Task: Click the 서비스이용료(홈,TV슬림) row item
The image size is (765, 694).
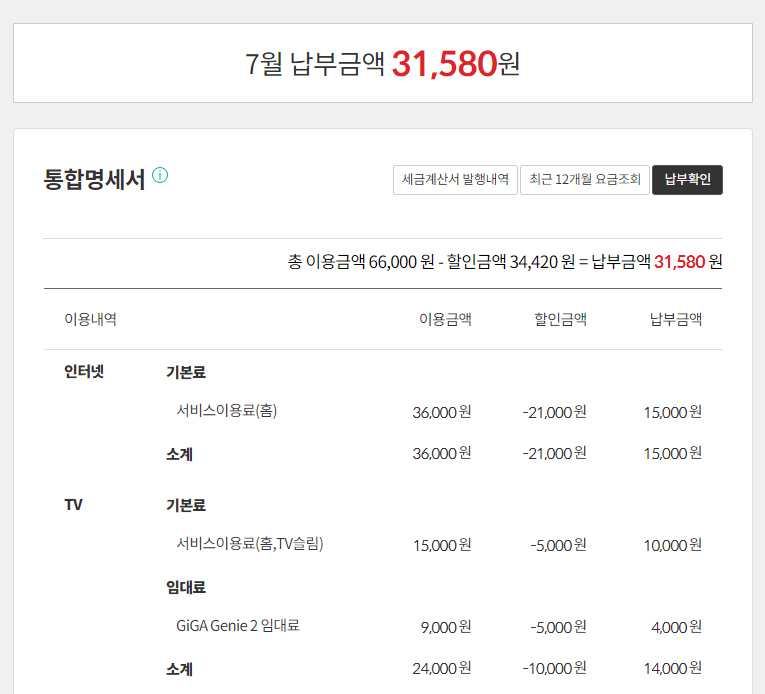Action: pyautogui.click(x=249, y=544)
